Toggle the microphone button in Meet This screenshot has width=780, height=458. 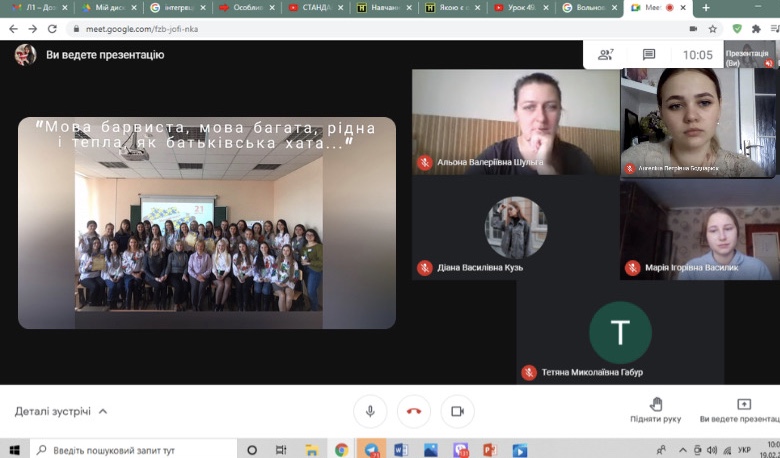pyautogui.click(x=370, y=411)
